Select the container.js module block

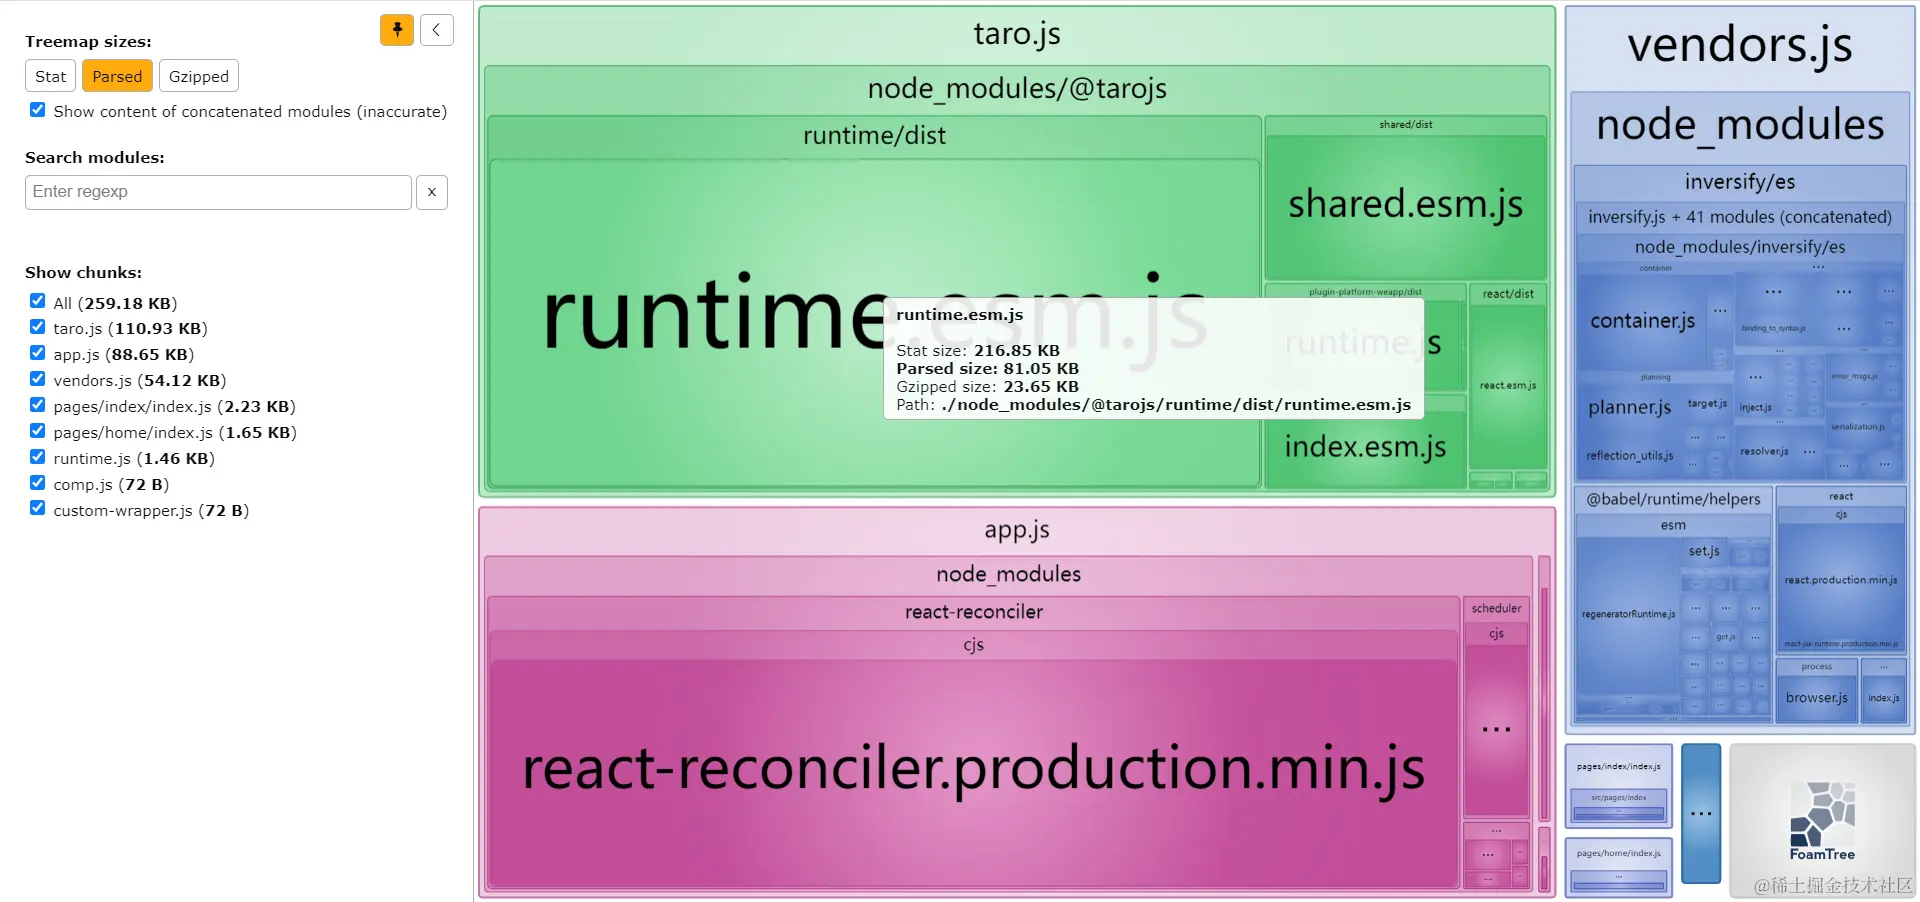click(x=1642, y=321)
